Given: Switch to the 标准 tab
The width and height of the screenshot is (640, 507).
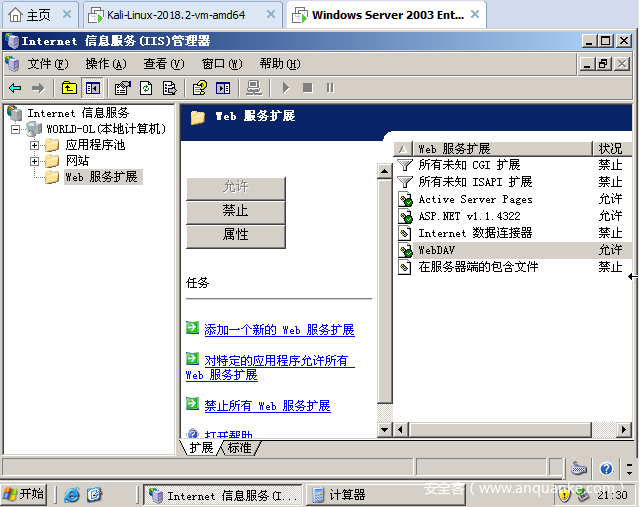Looking at the screenshot, I should point(240,448).
